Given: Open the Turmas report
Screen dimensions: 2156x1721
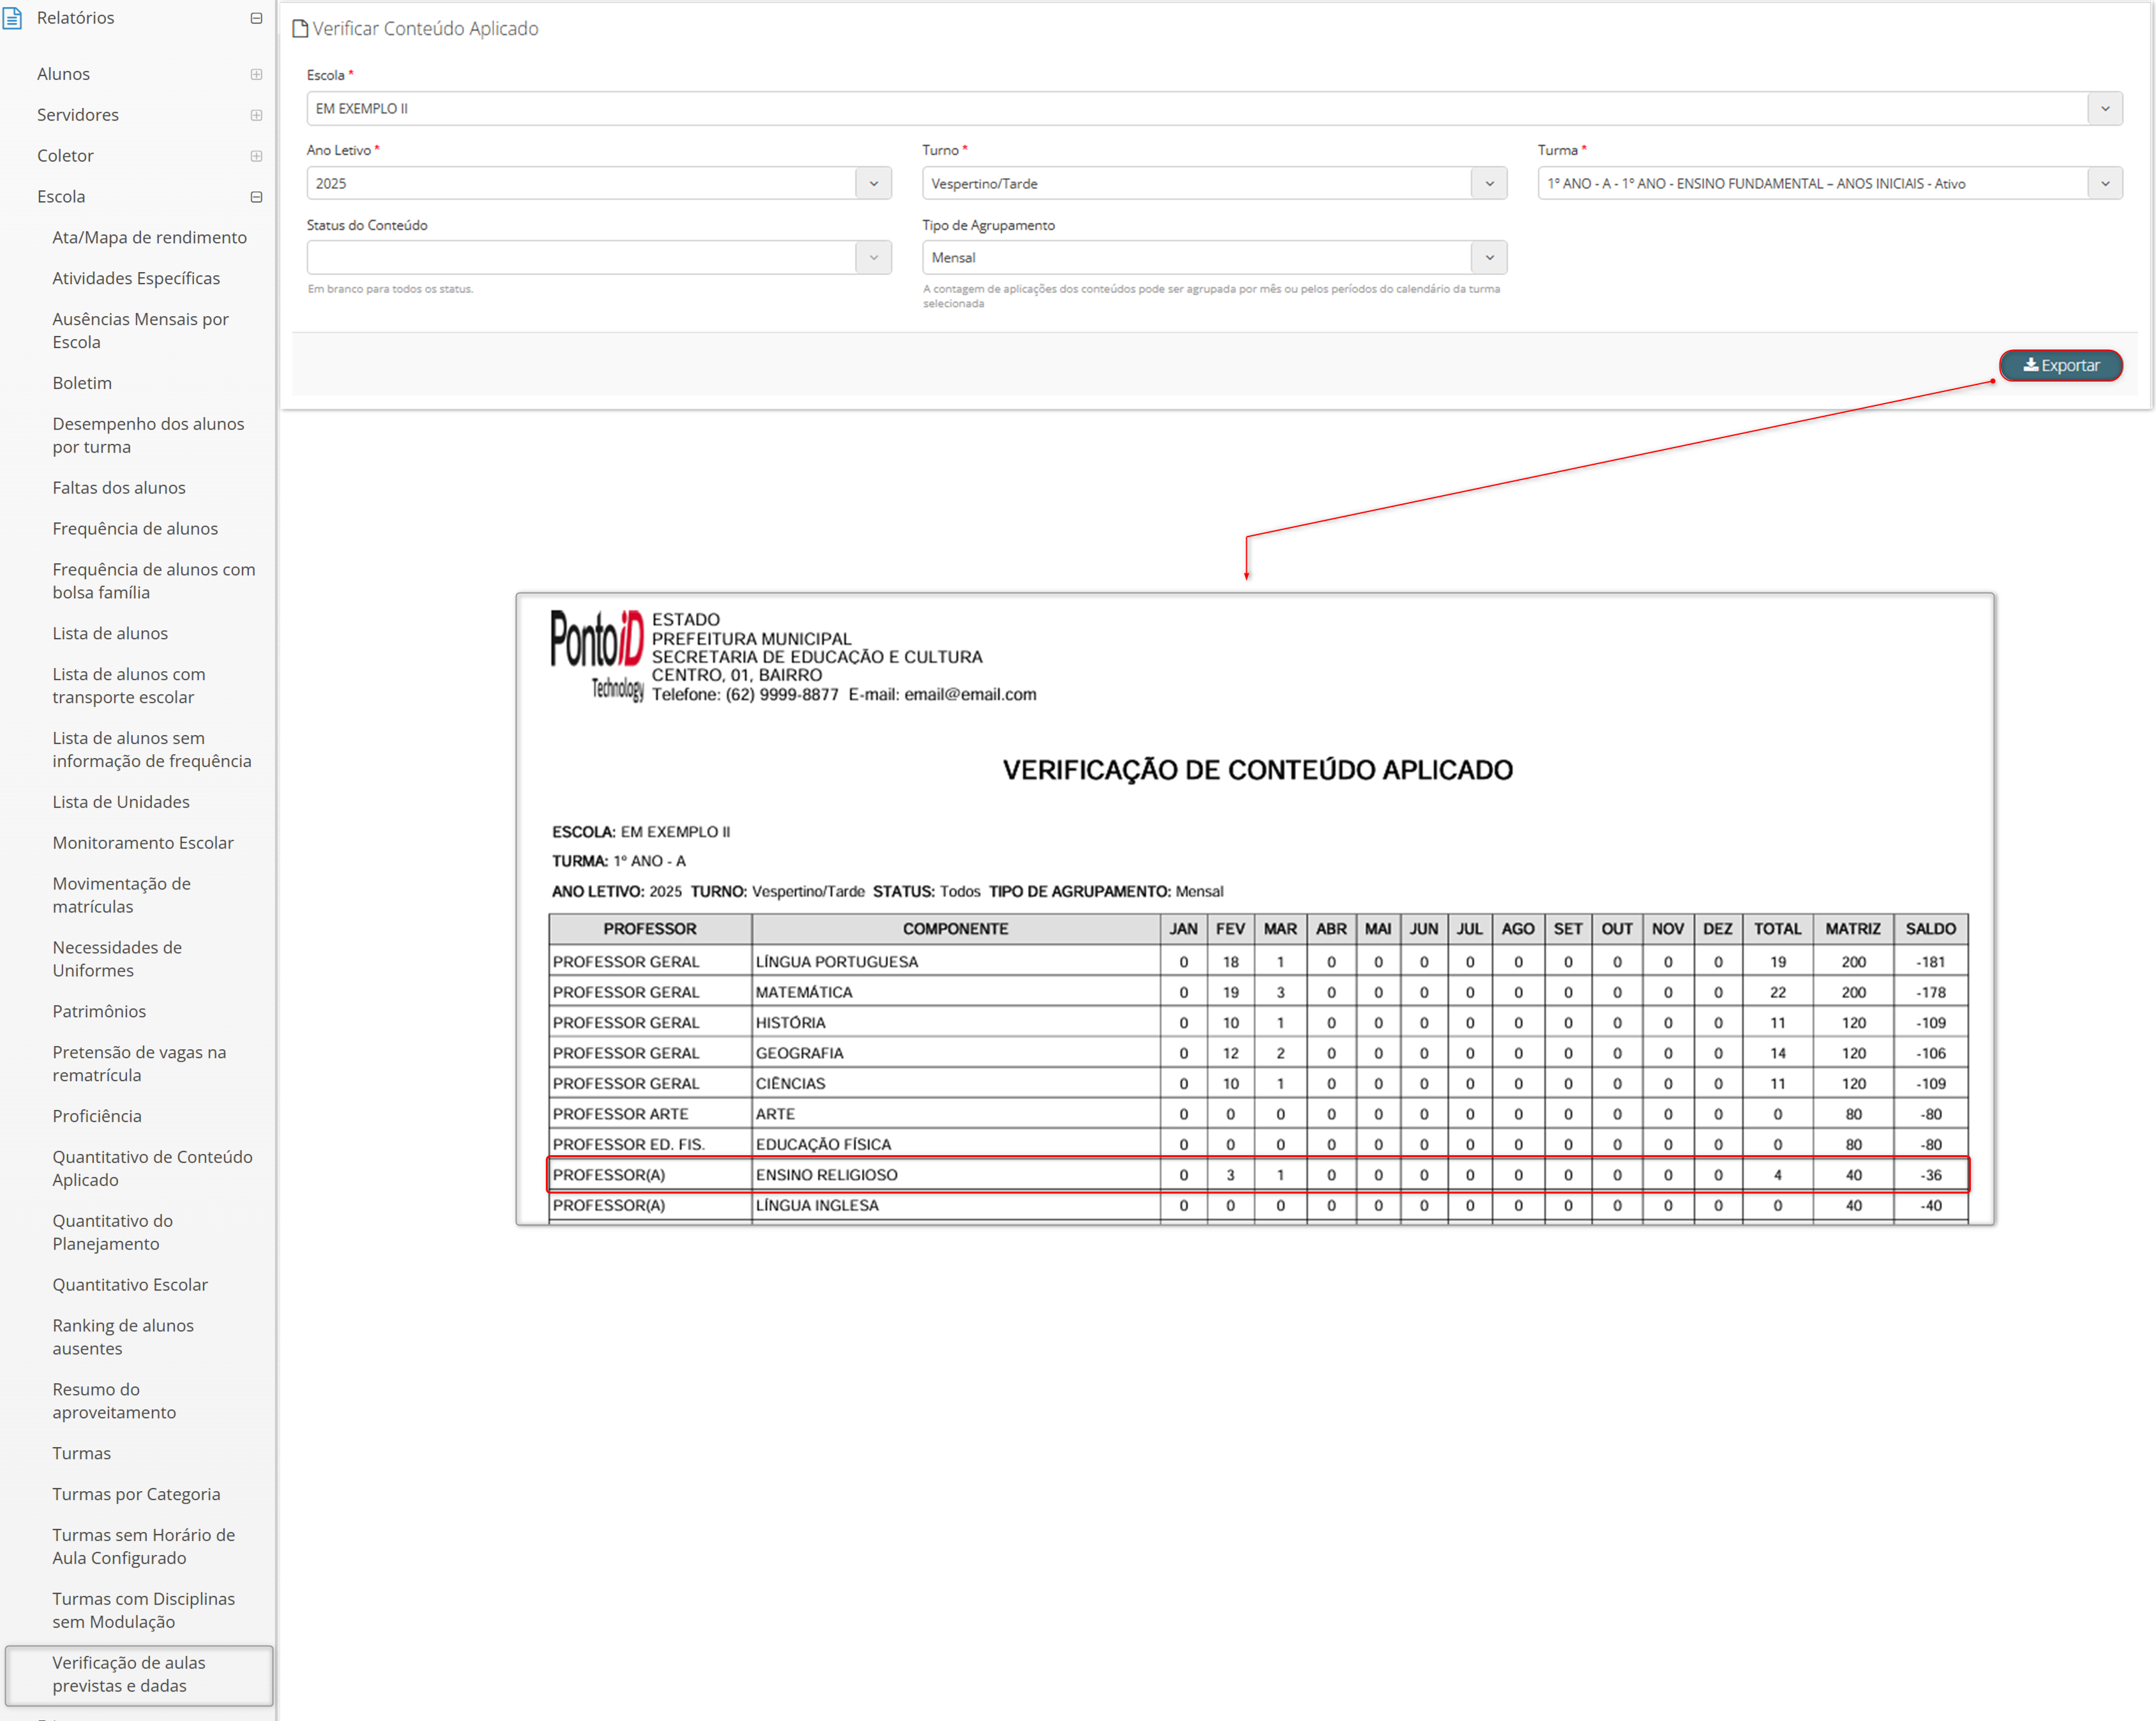Looking at the screenshot, I should click(x=82, y=1453).
